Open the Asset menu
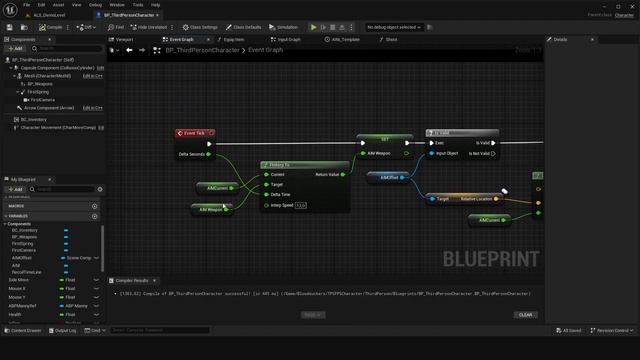The image size is (640, 360). [x=58, y=5]
